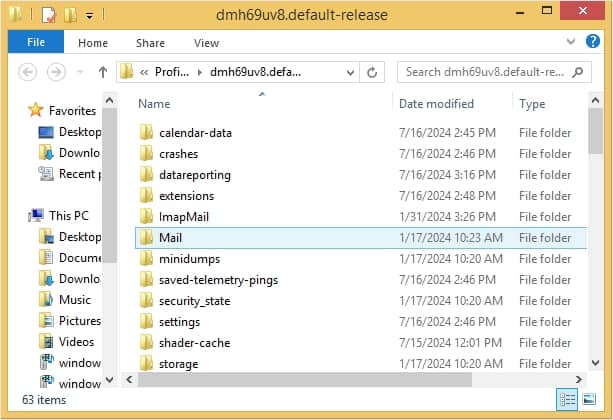
Task: Click the file list scroll down arrow
Action: (x=595, y=363)
